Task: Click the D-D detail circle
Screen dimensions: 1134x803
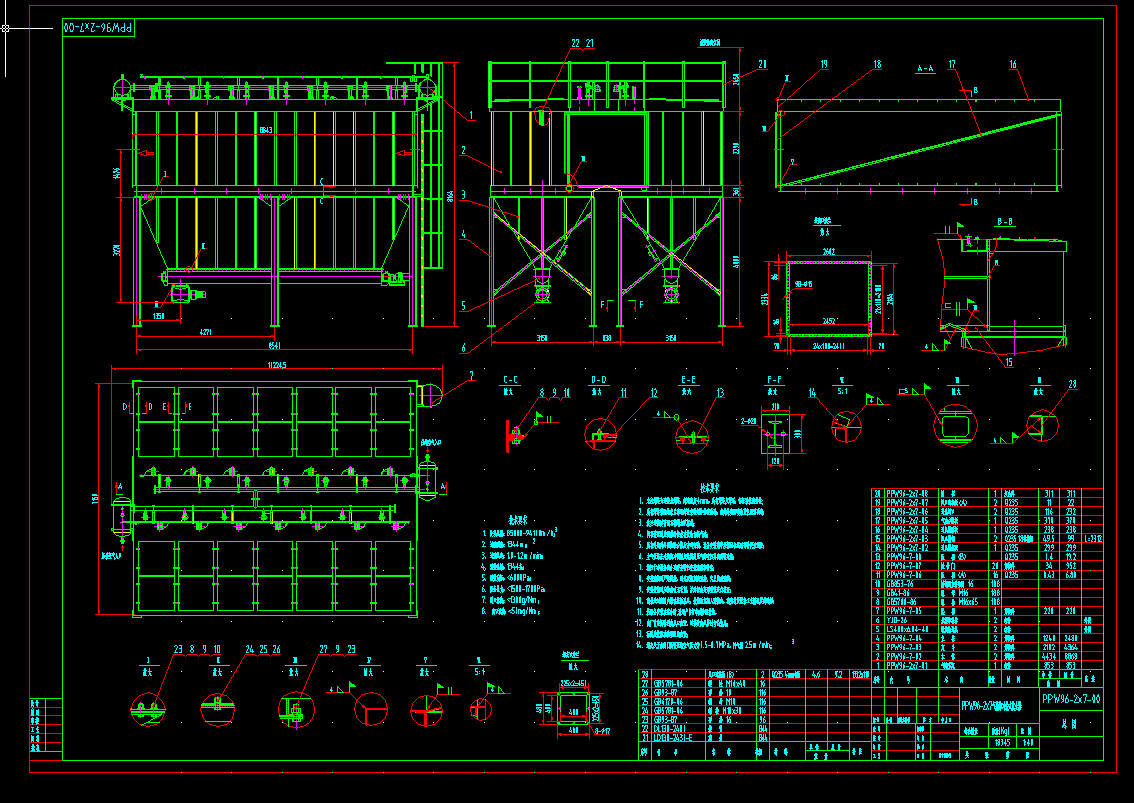Action: pyautogui.click(x=601, y=436)
